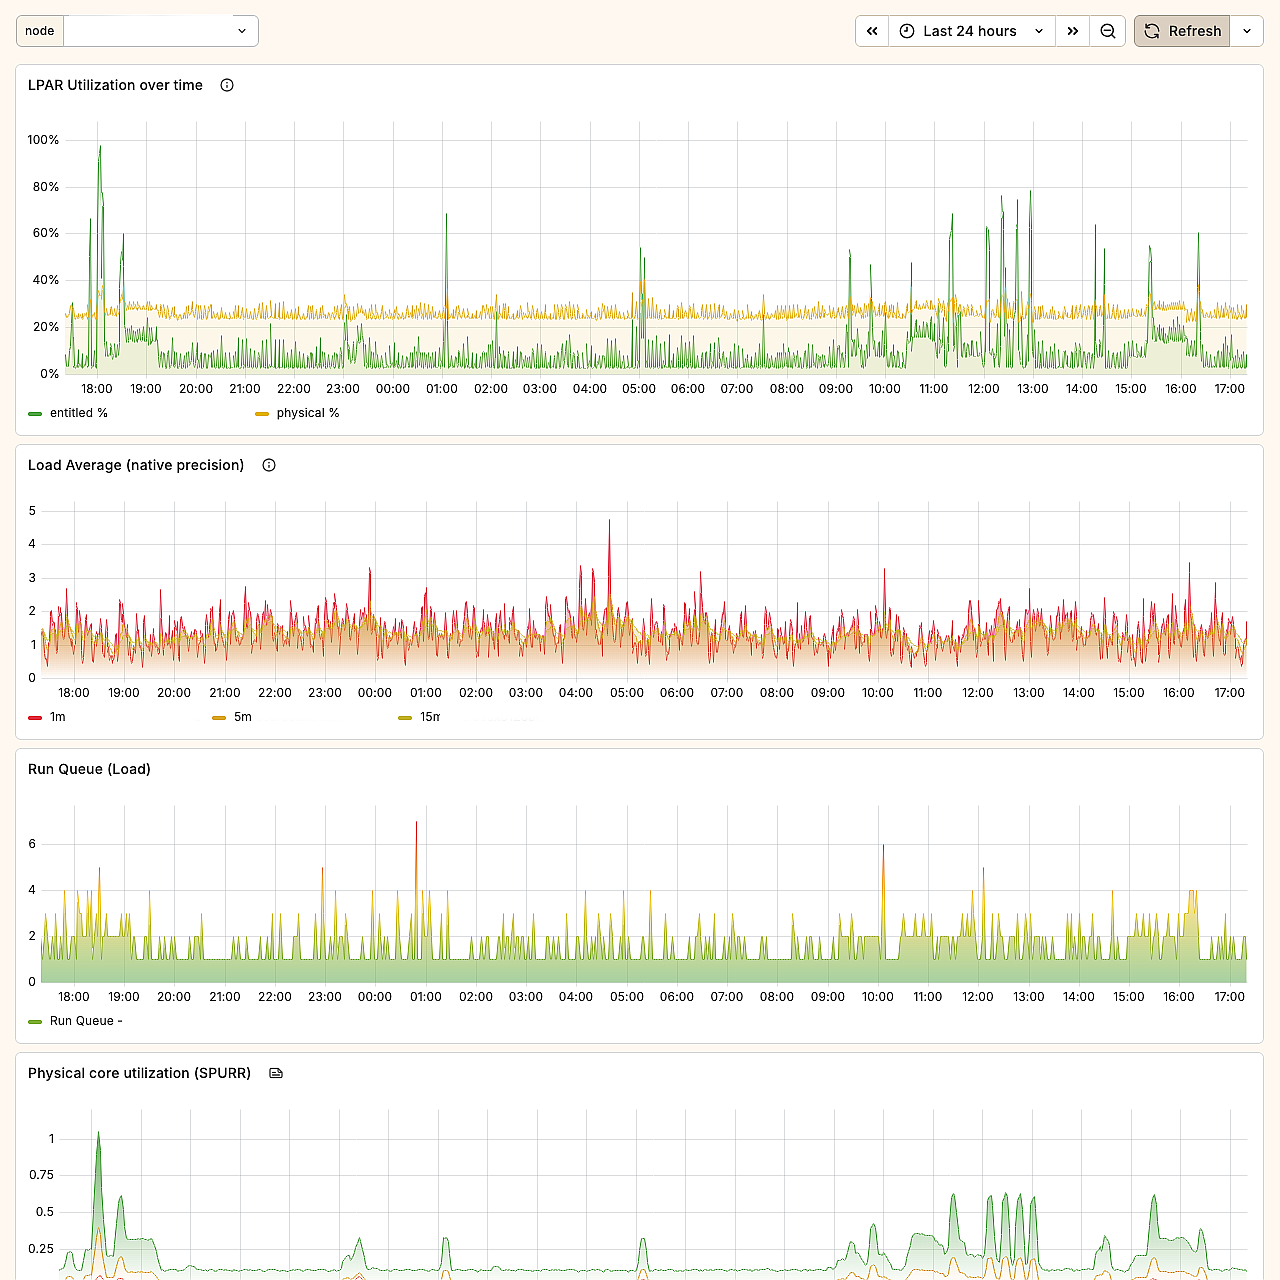Click the green 'Run Queue' legend color swatch
This screenshot has width=1280, height=1280.
click(36, 1021)
